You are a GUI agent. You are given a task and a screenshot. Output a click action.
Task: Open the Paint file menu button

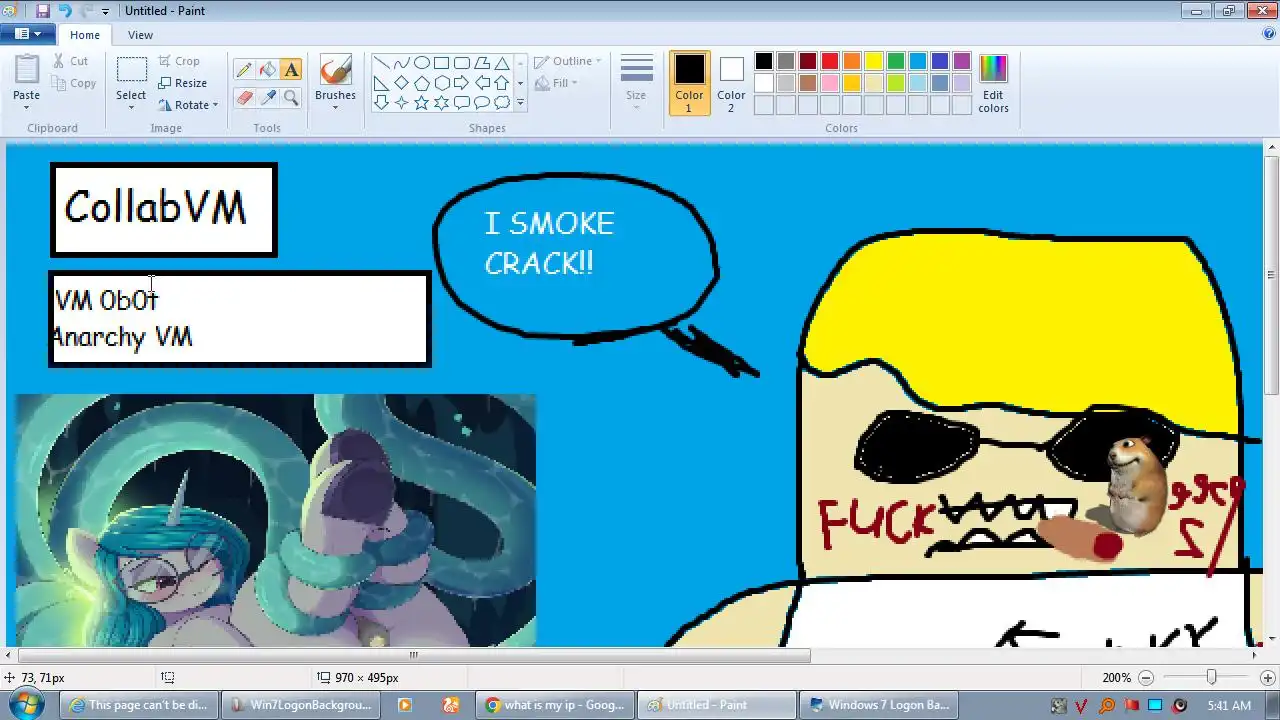pyautogui.click(x=26, y=34)
